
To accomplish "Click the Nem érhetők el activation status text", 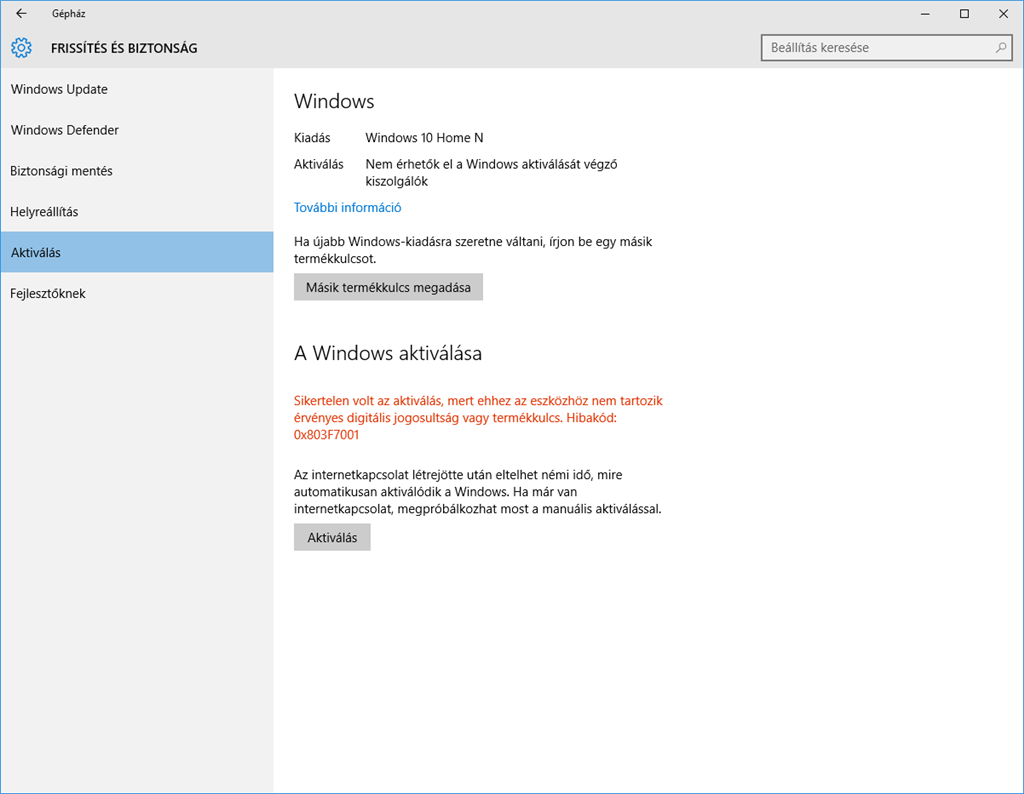I will click(491, 173).
